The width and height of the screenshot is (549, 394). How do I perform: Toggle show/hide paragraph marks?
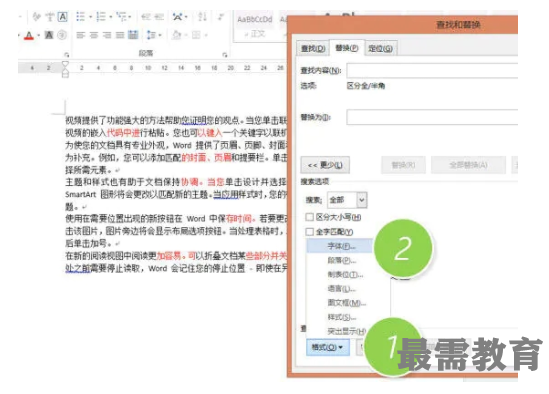(x=221, y=16)
